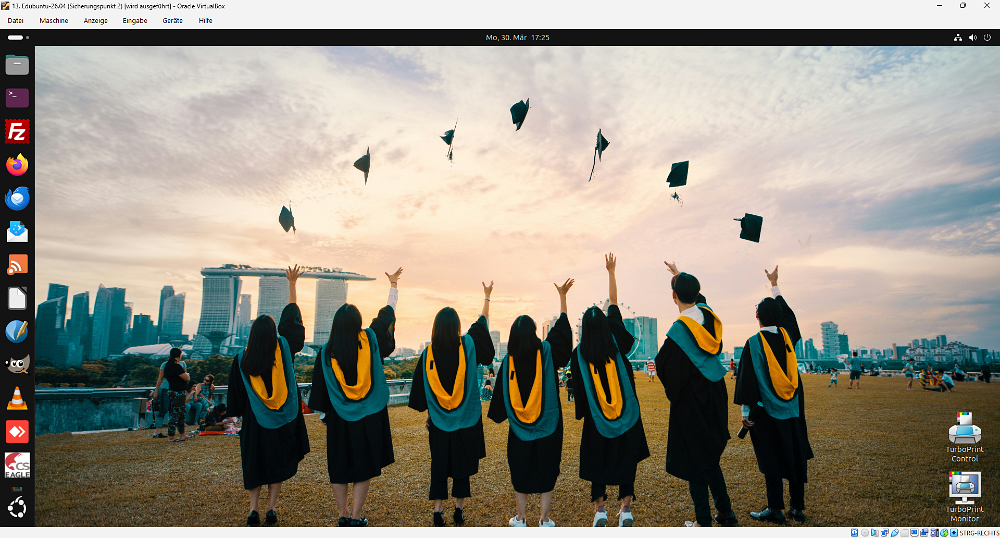Open the Anzeige menu in VirtualBox
The width and height of the screenshot is (1000, 538).
point(96,20)
